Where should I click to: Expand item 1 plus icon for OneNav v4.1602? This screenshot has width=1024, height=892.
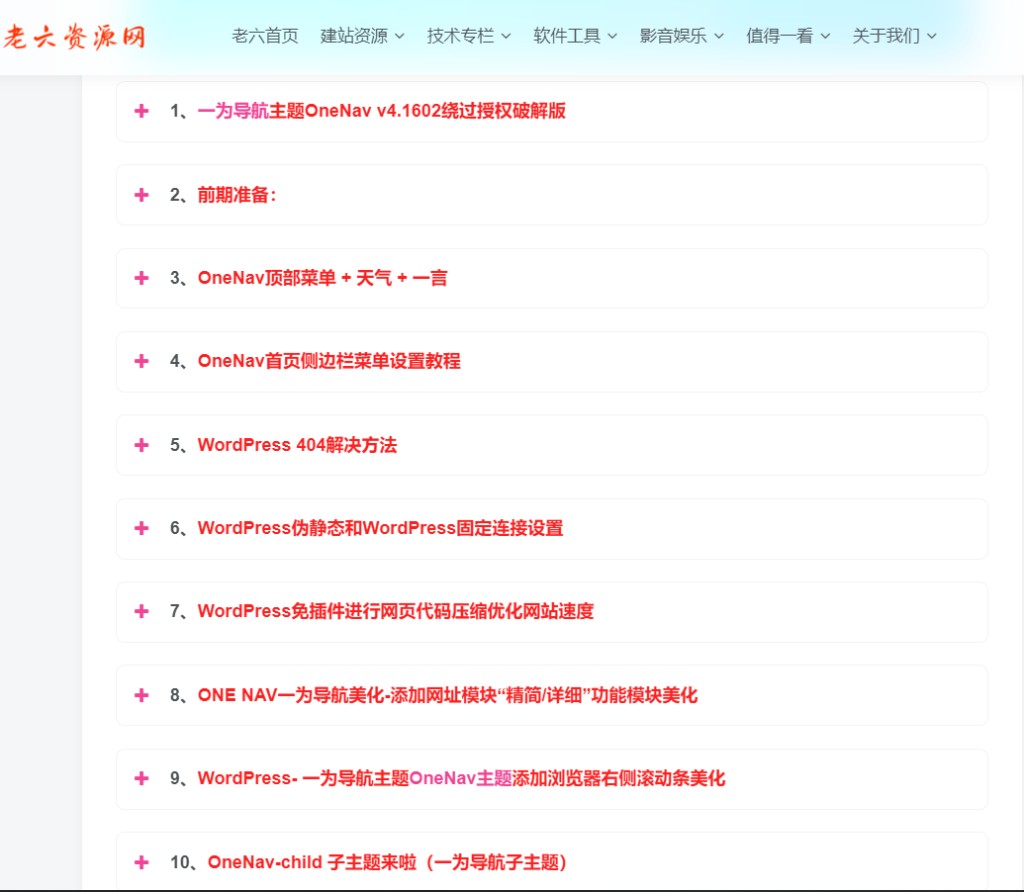click(x=141, y=111)
